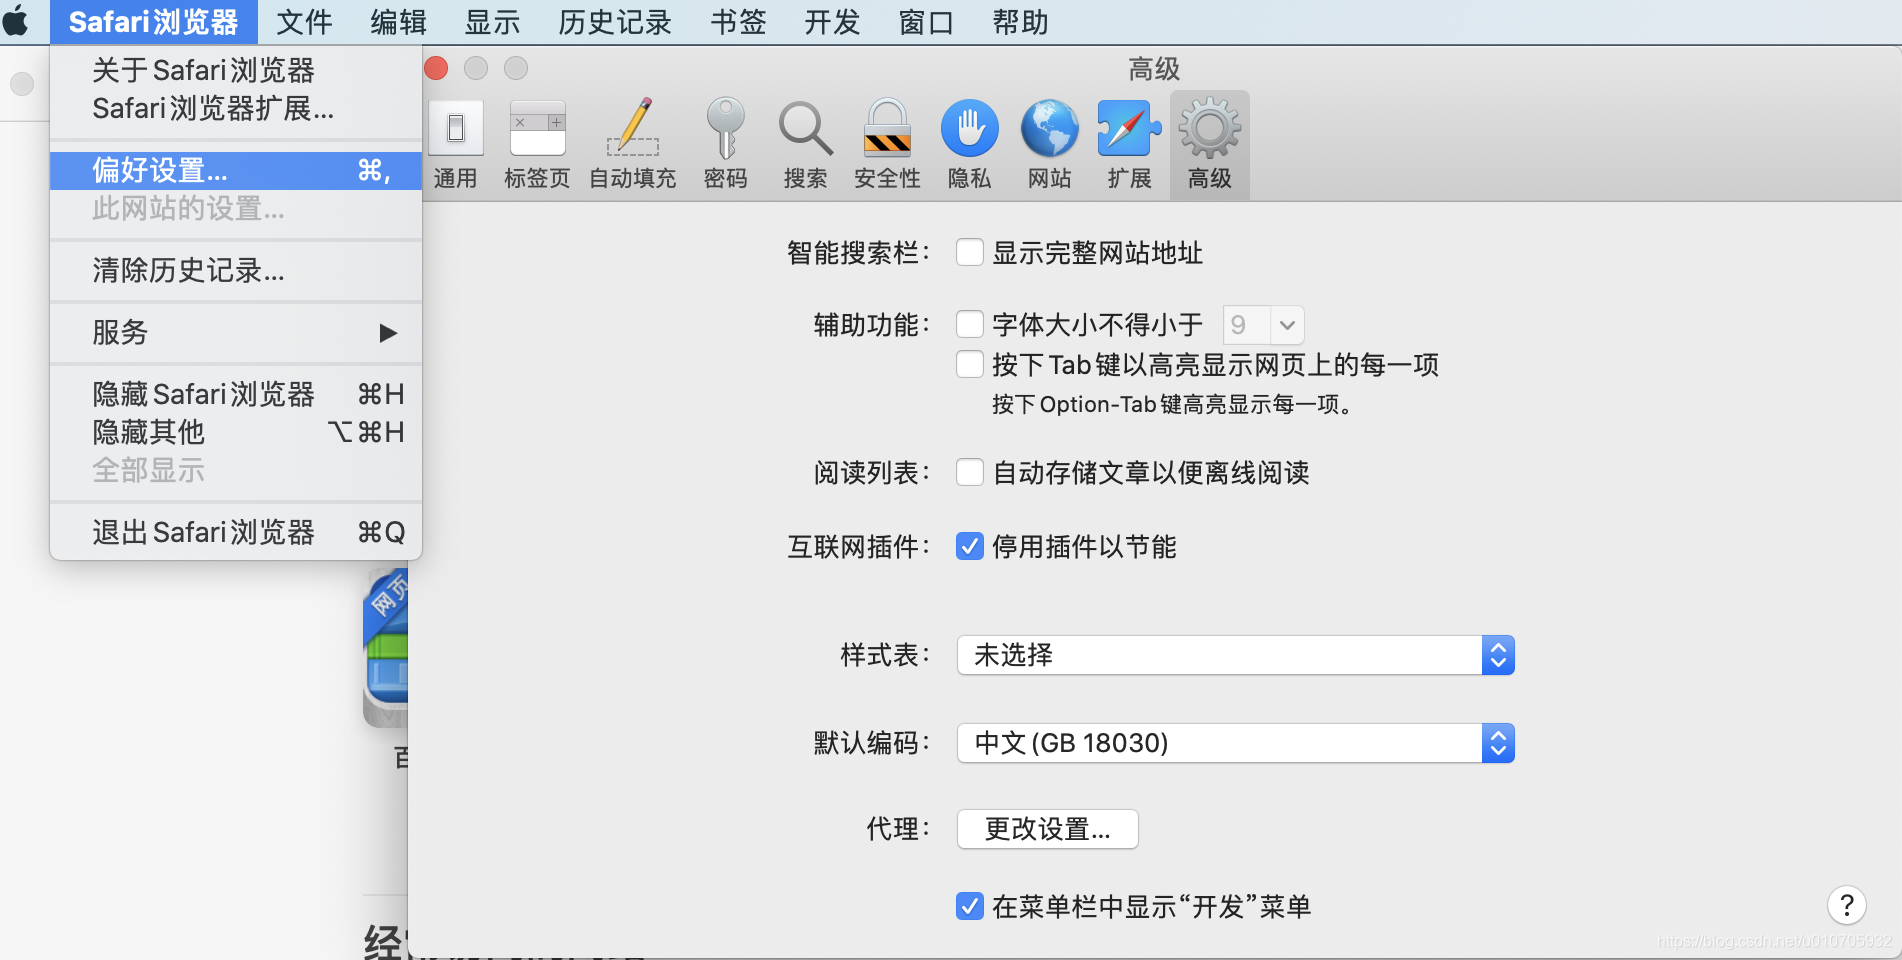Choose 隐藏其他 menu entry
This screenshot has height=960, width=1902.
coord(236,432)
